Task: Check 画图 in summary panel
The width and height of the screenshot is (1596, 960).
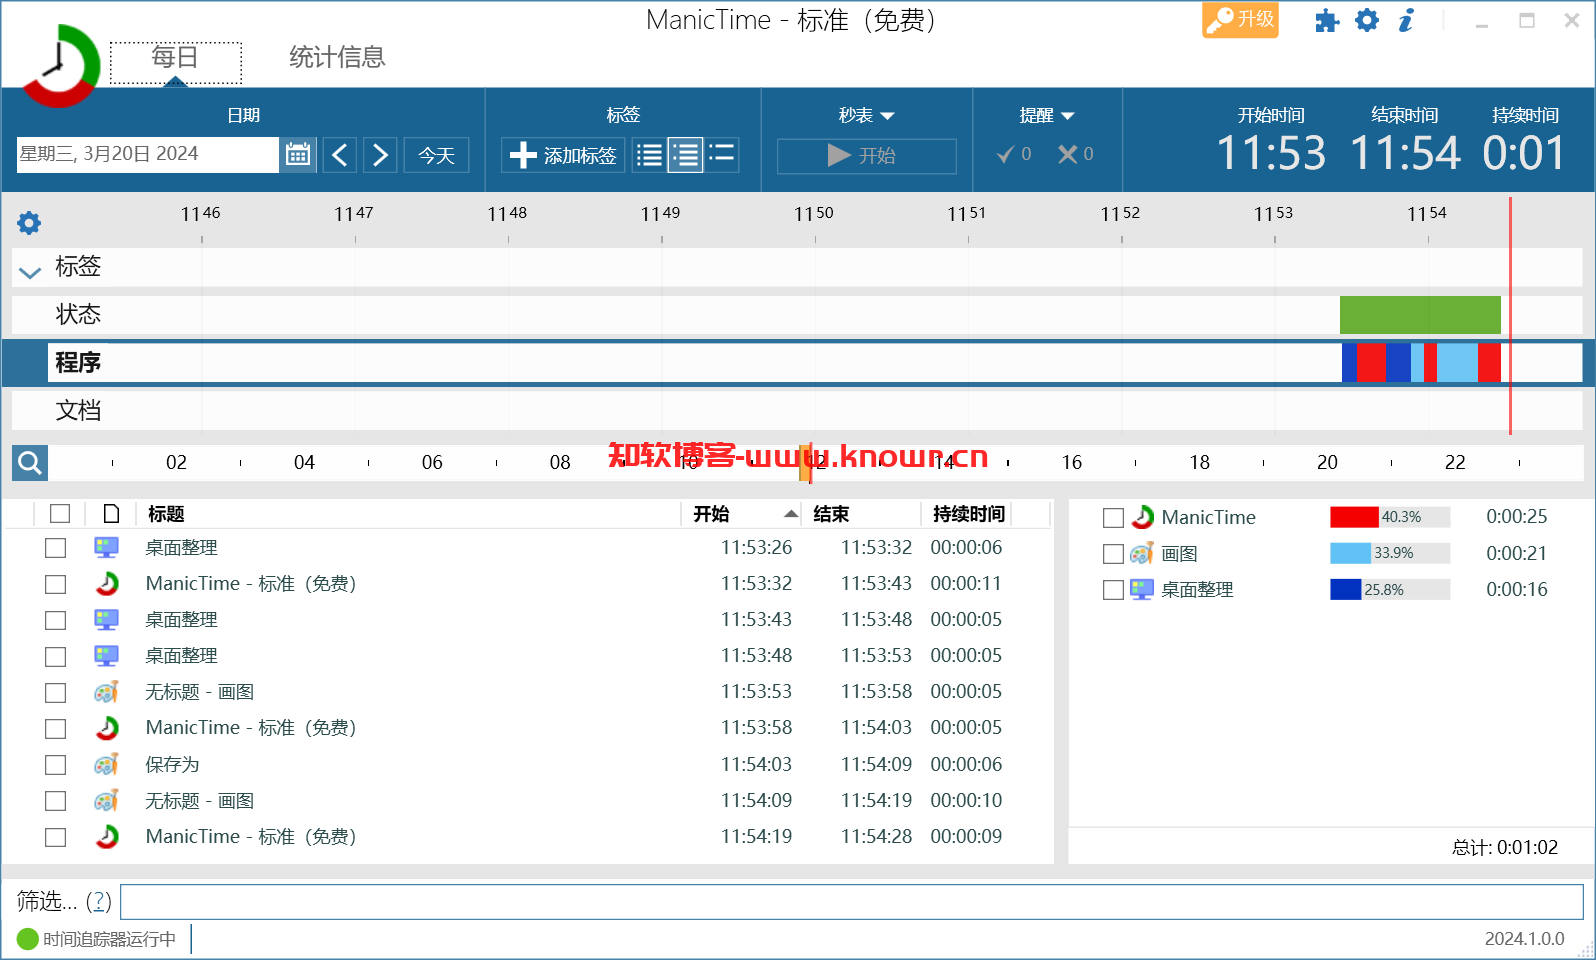Action: click(x=1113, y=554)
